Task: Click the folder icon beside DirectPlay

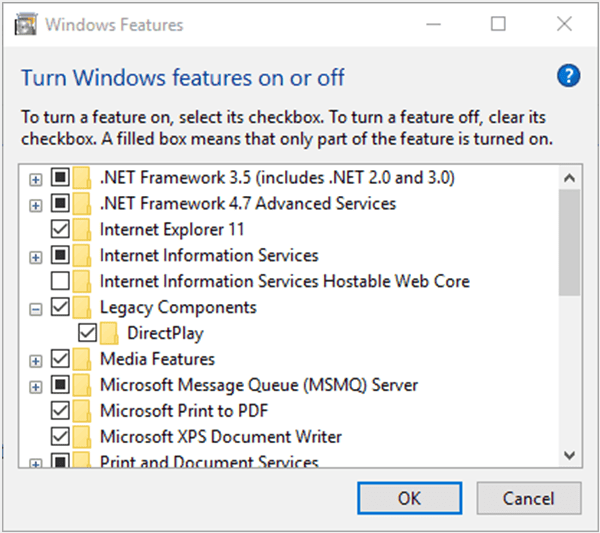Action: [111, 333]
